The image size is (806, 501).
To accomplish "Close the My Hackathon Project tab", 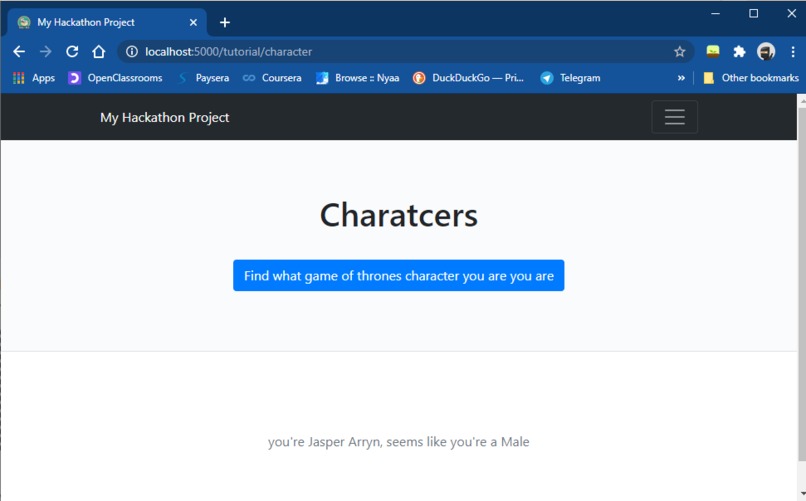I will tap(193, 23).
